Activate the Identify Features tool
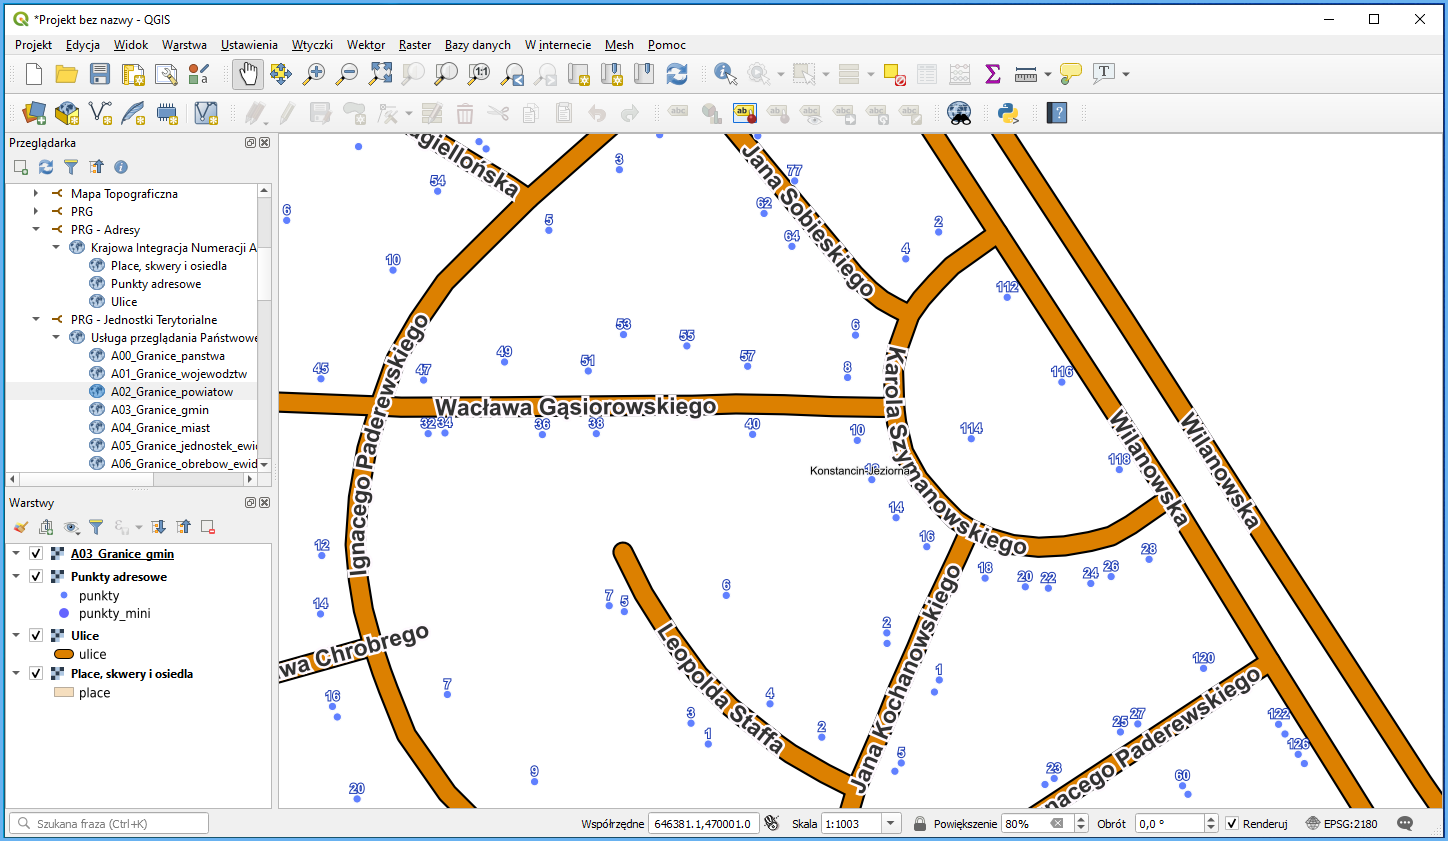1448x841 pixels. [725, 74]
